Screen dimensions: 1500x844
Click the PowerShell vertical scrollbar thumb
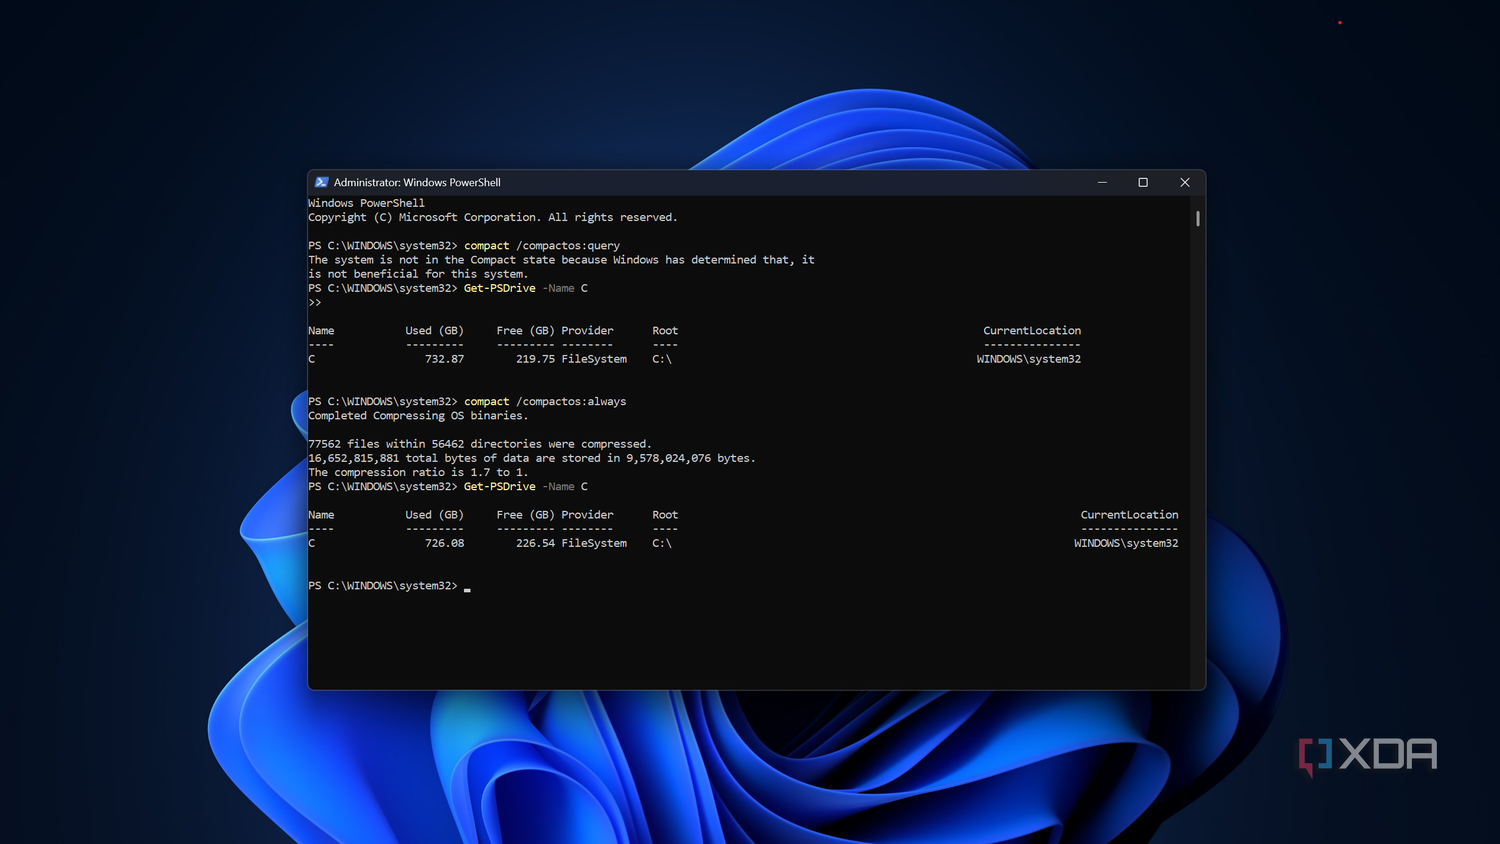(x=1197, y=218)
